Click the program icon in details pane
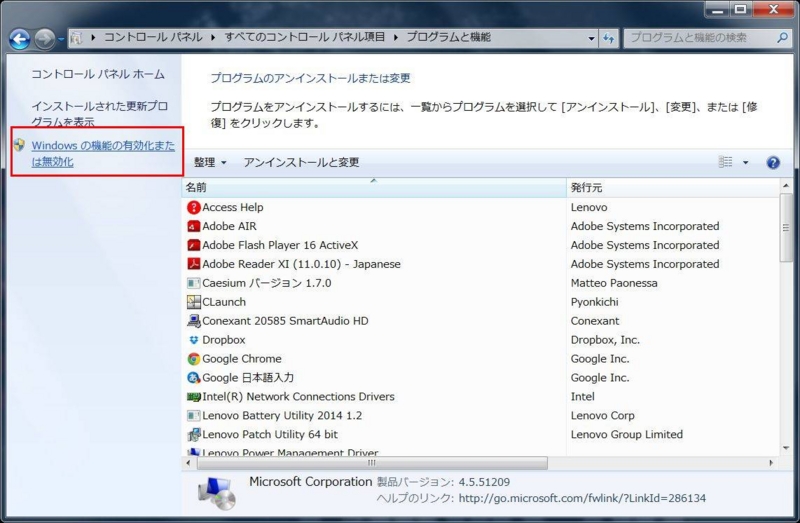 (217, 493)
